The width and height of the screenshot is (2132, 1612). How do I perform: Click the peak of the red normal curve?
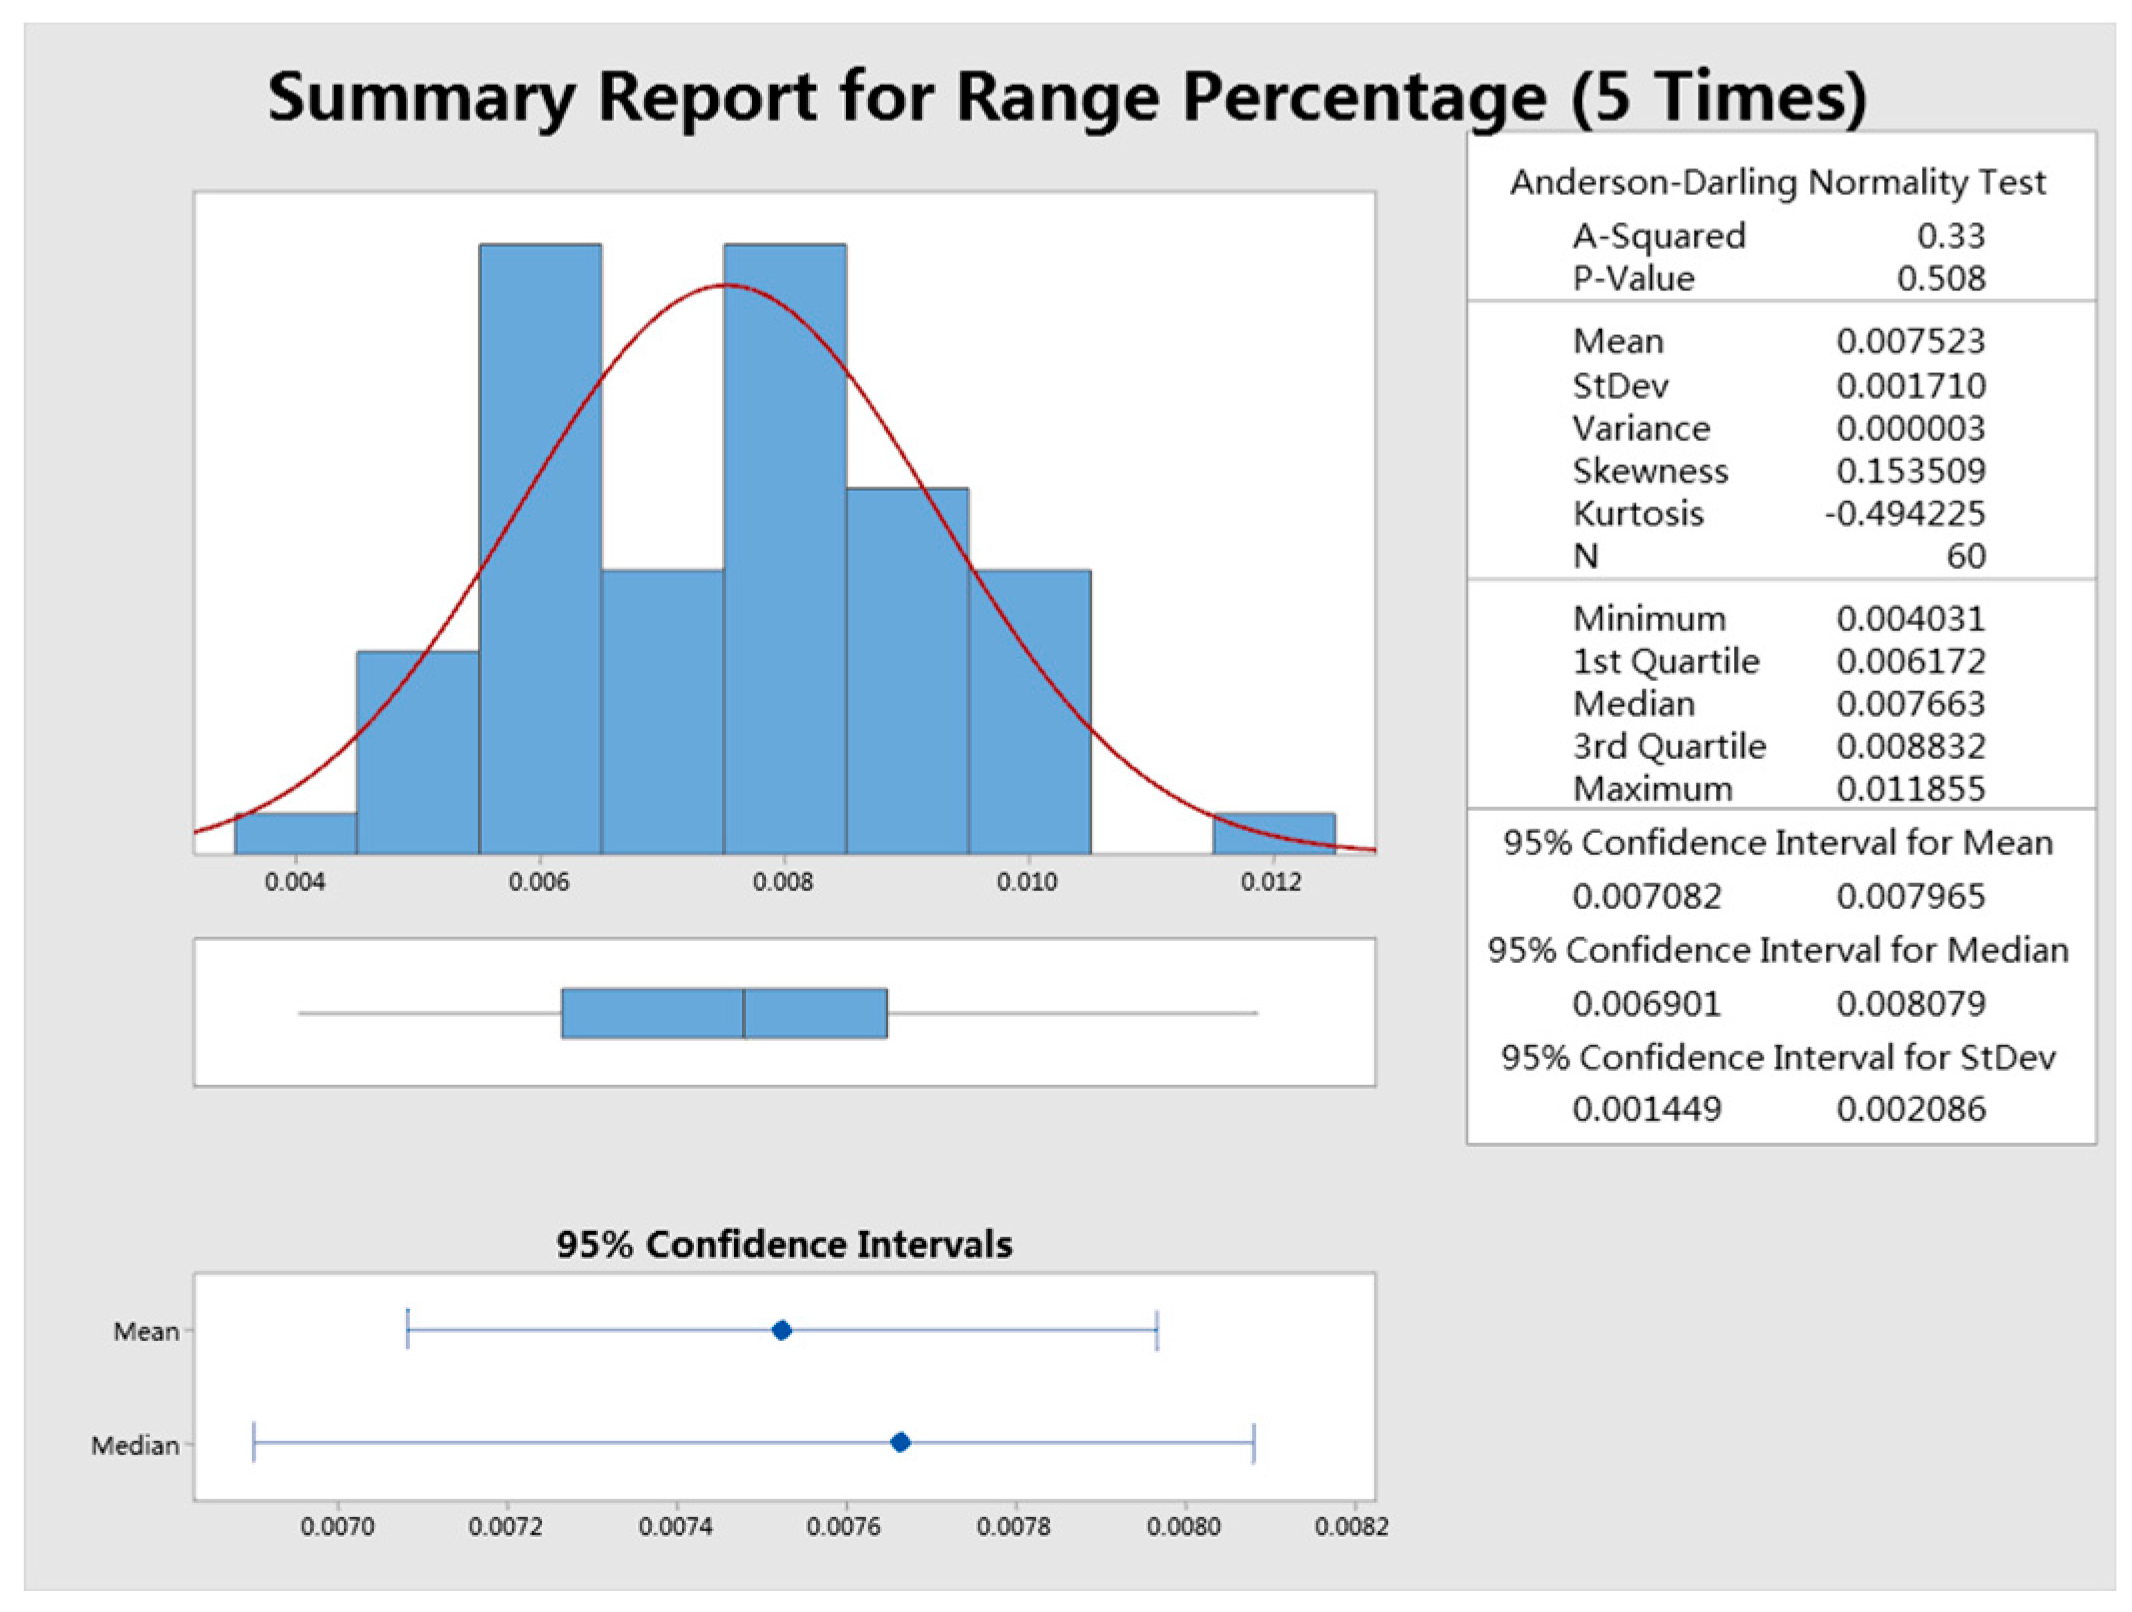(x=727, y=286)
